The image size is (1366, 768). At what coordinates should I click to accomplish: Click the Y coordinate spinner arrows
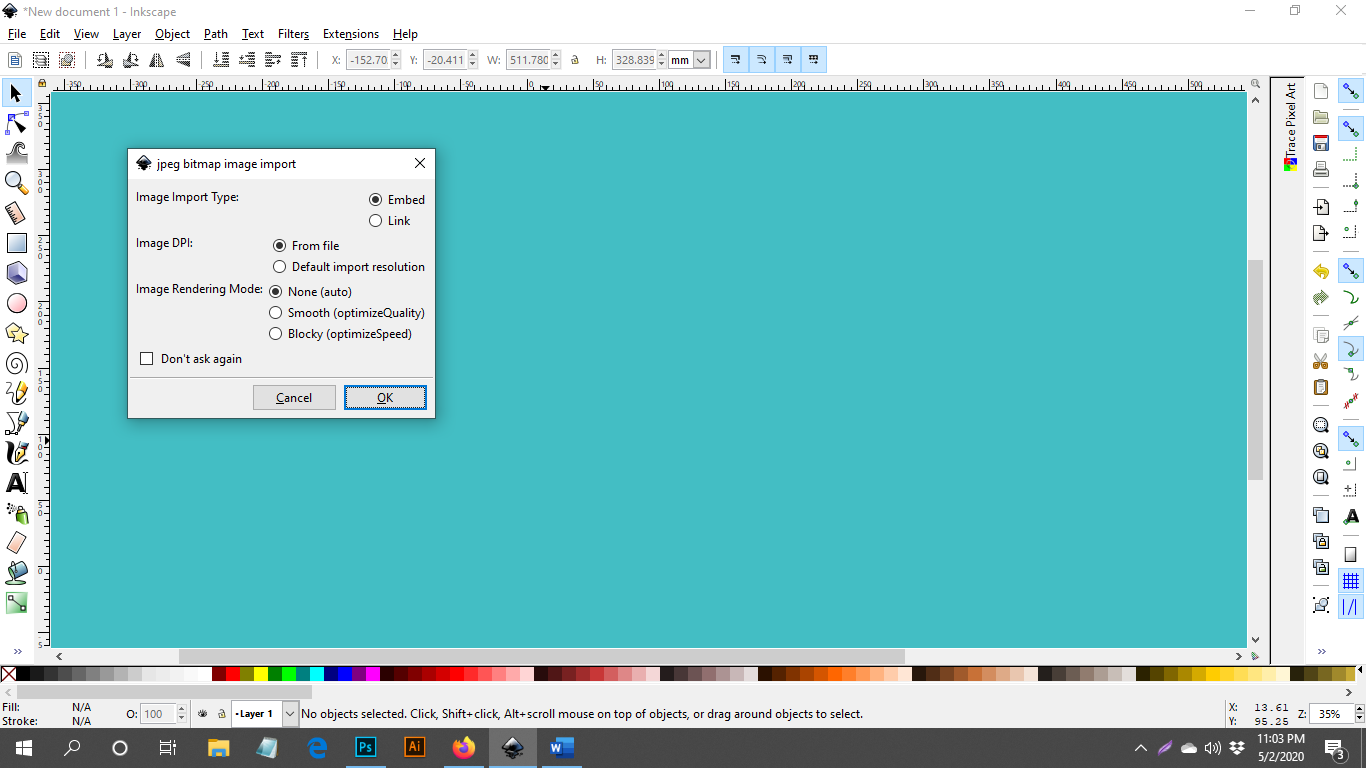(473, 60)
